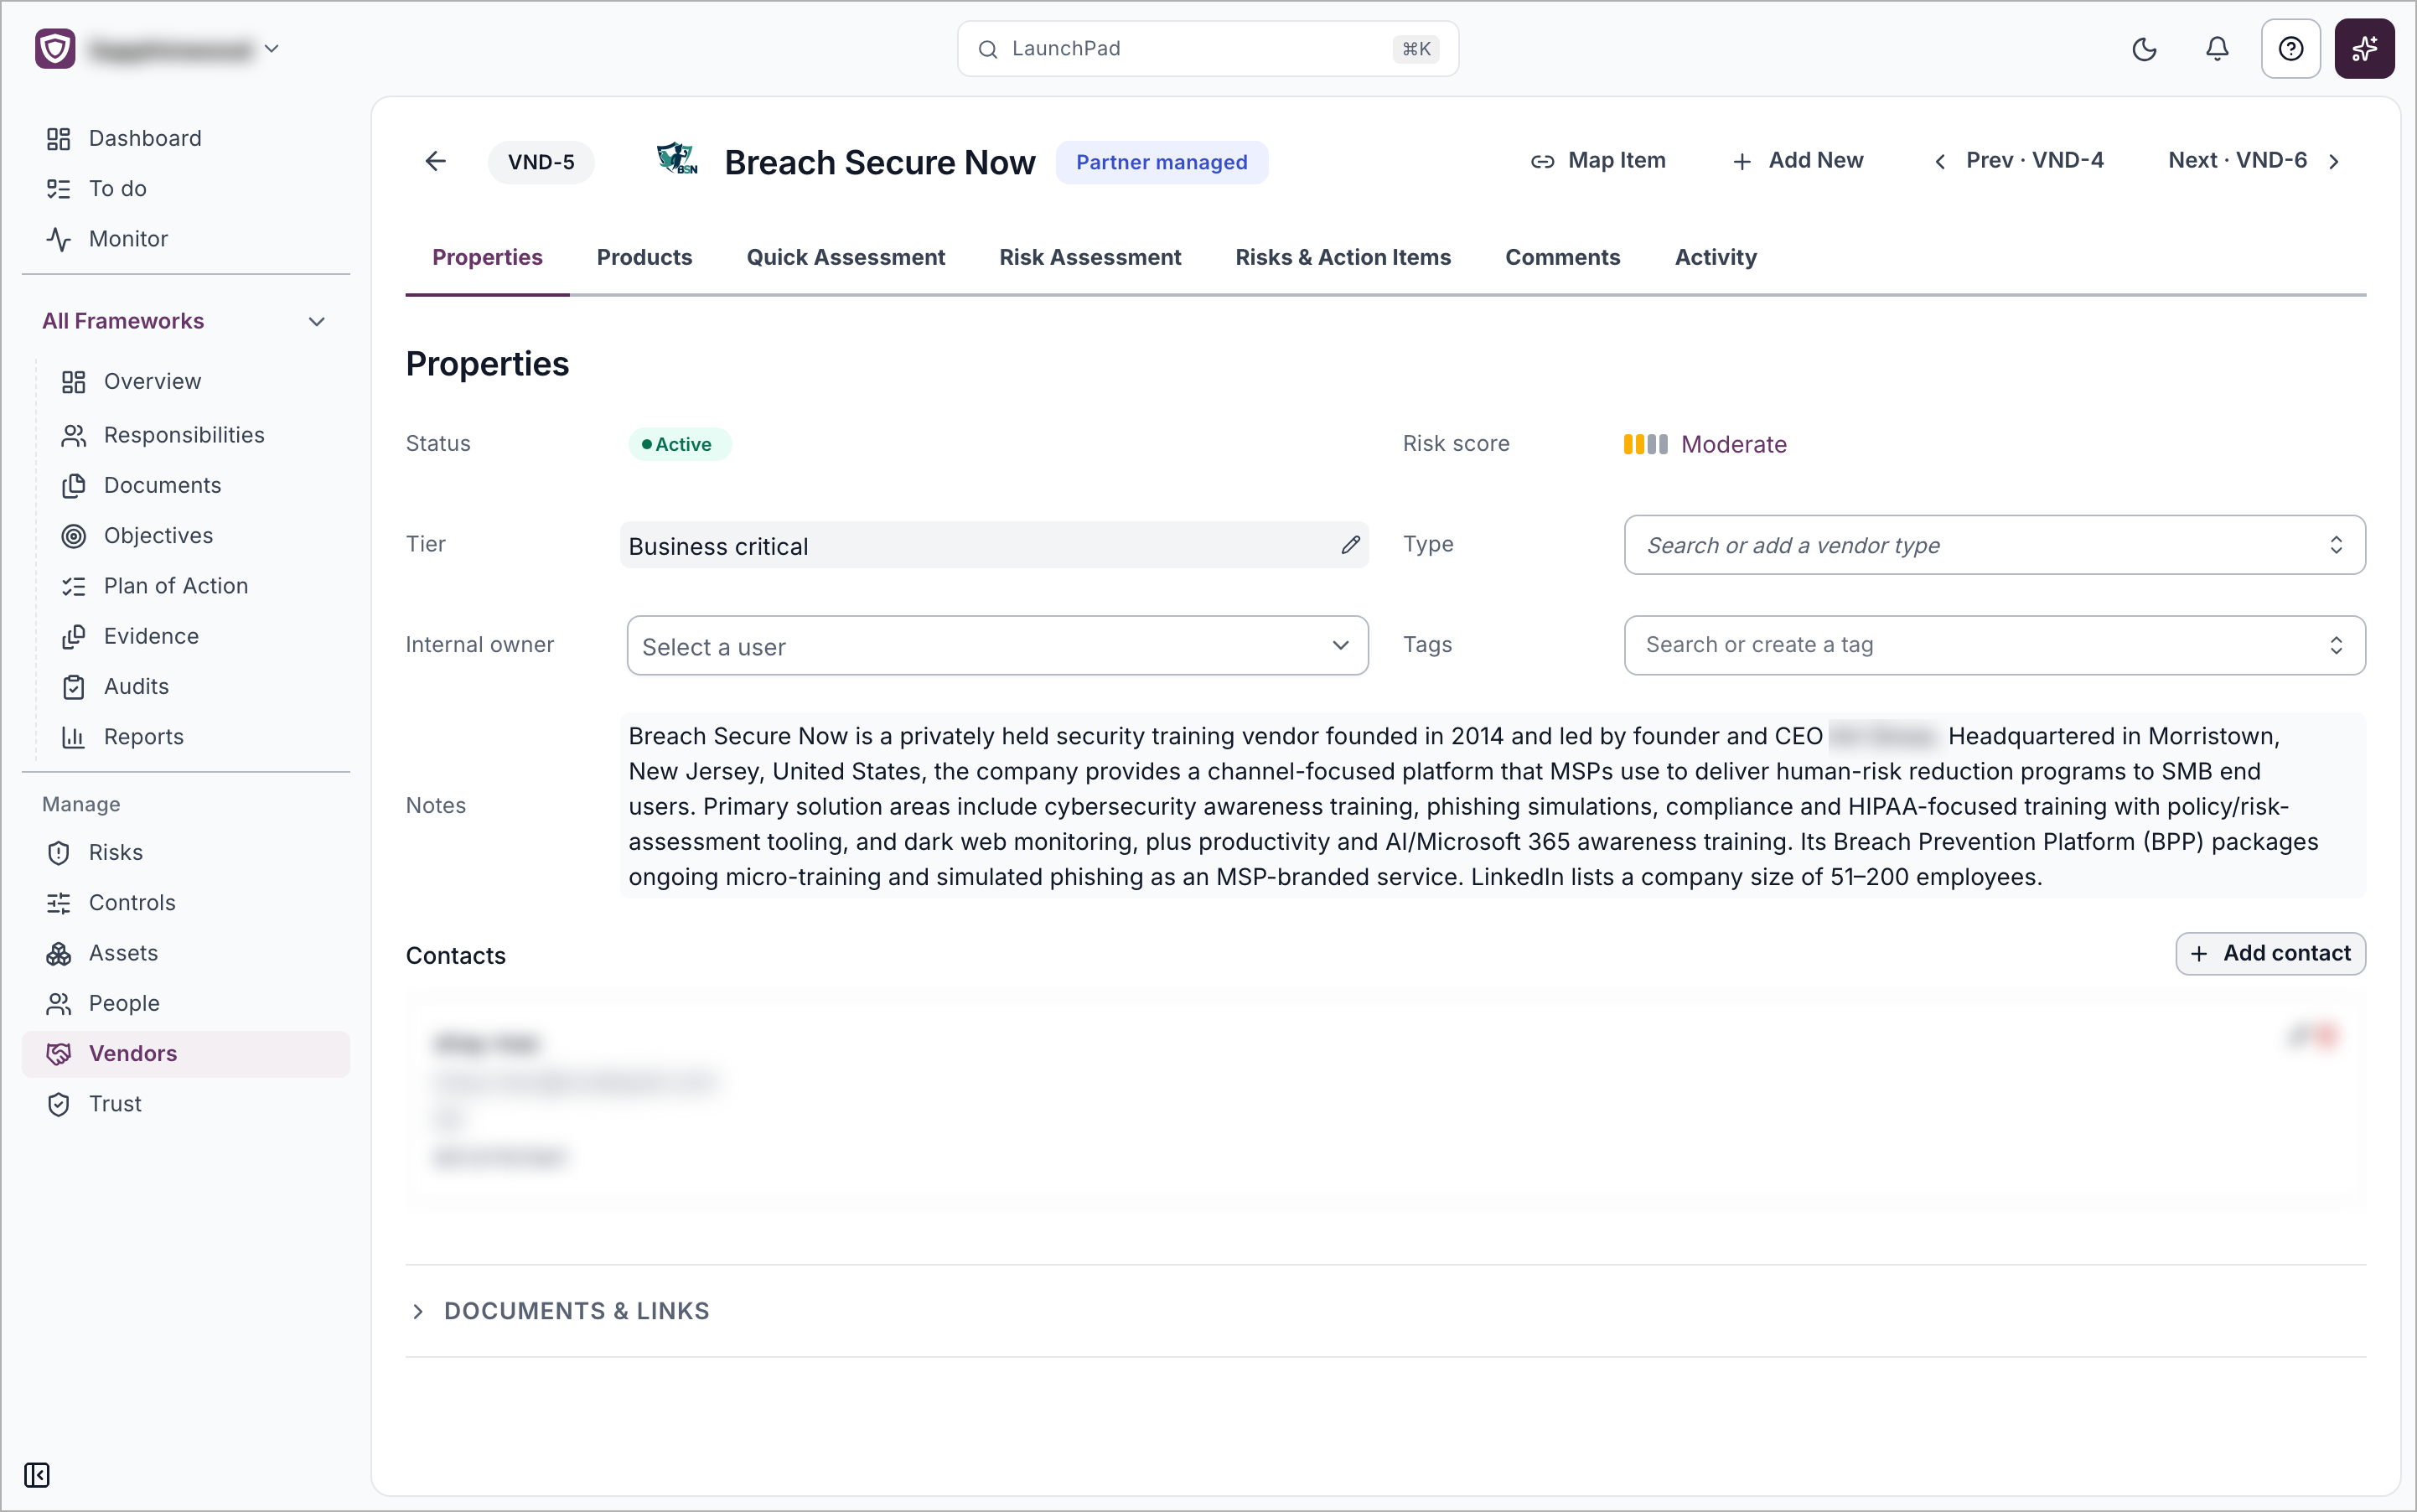The image size is (2417, 1512).
Task: Click the shield app logo
Action: (55, 48)
